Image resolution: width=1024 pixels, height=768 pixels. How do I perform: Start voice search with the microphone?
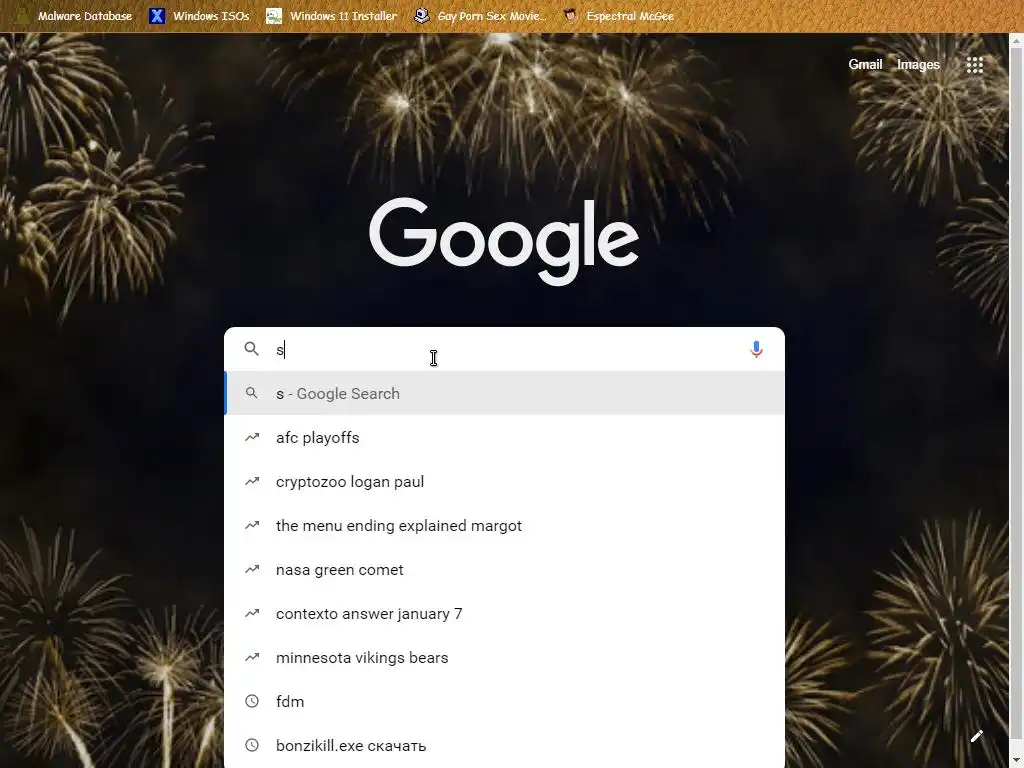click(x=756, y=349)
